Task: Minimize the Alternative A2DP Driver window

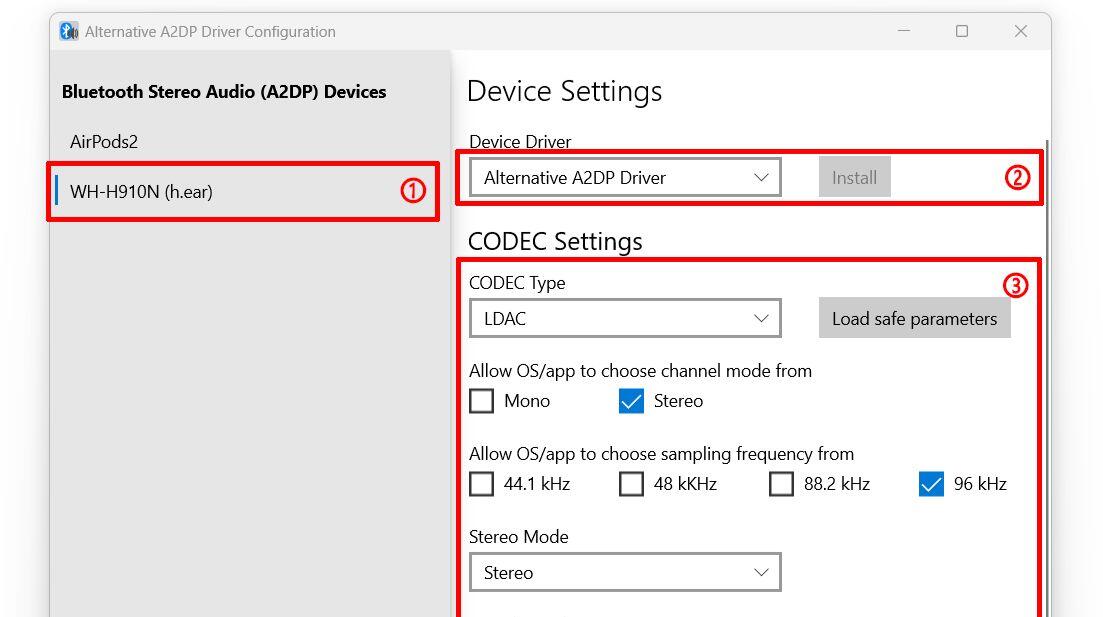Action: (904, 31)
